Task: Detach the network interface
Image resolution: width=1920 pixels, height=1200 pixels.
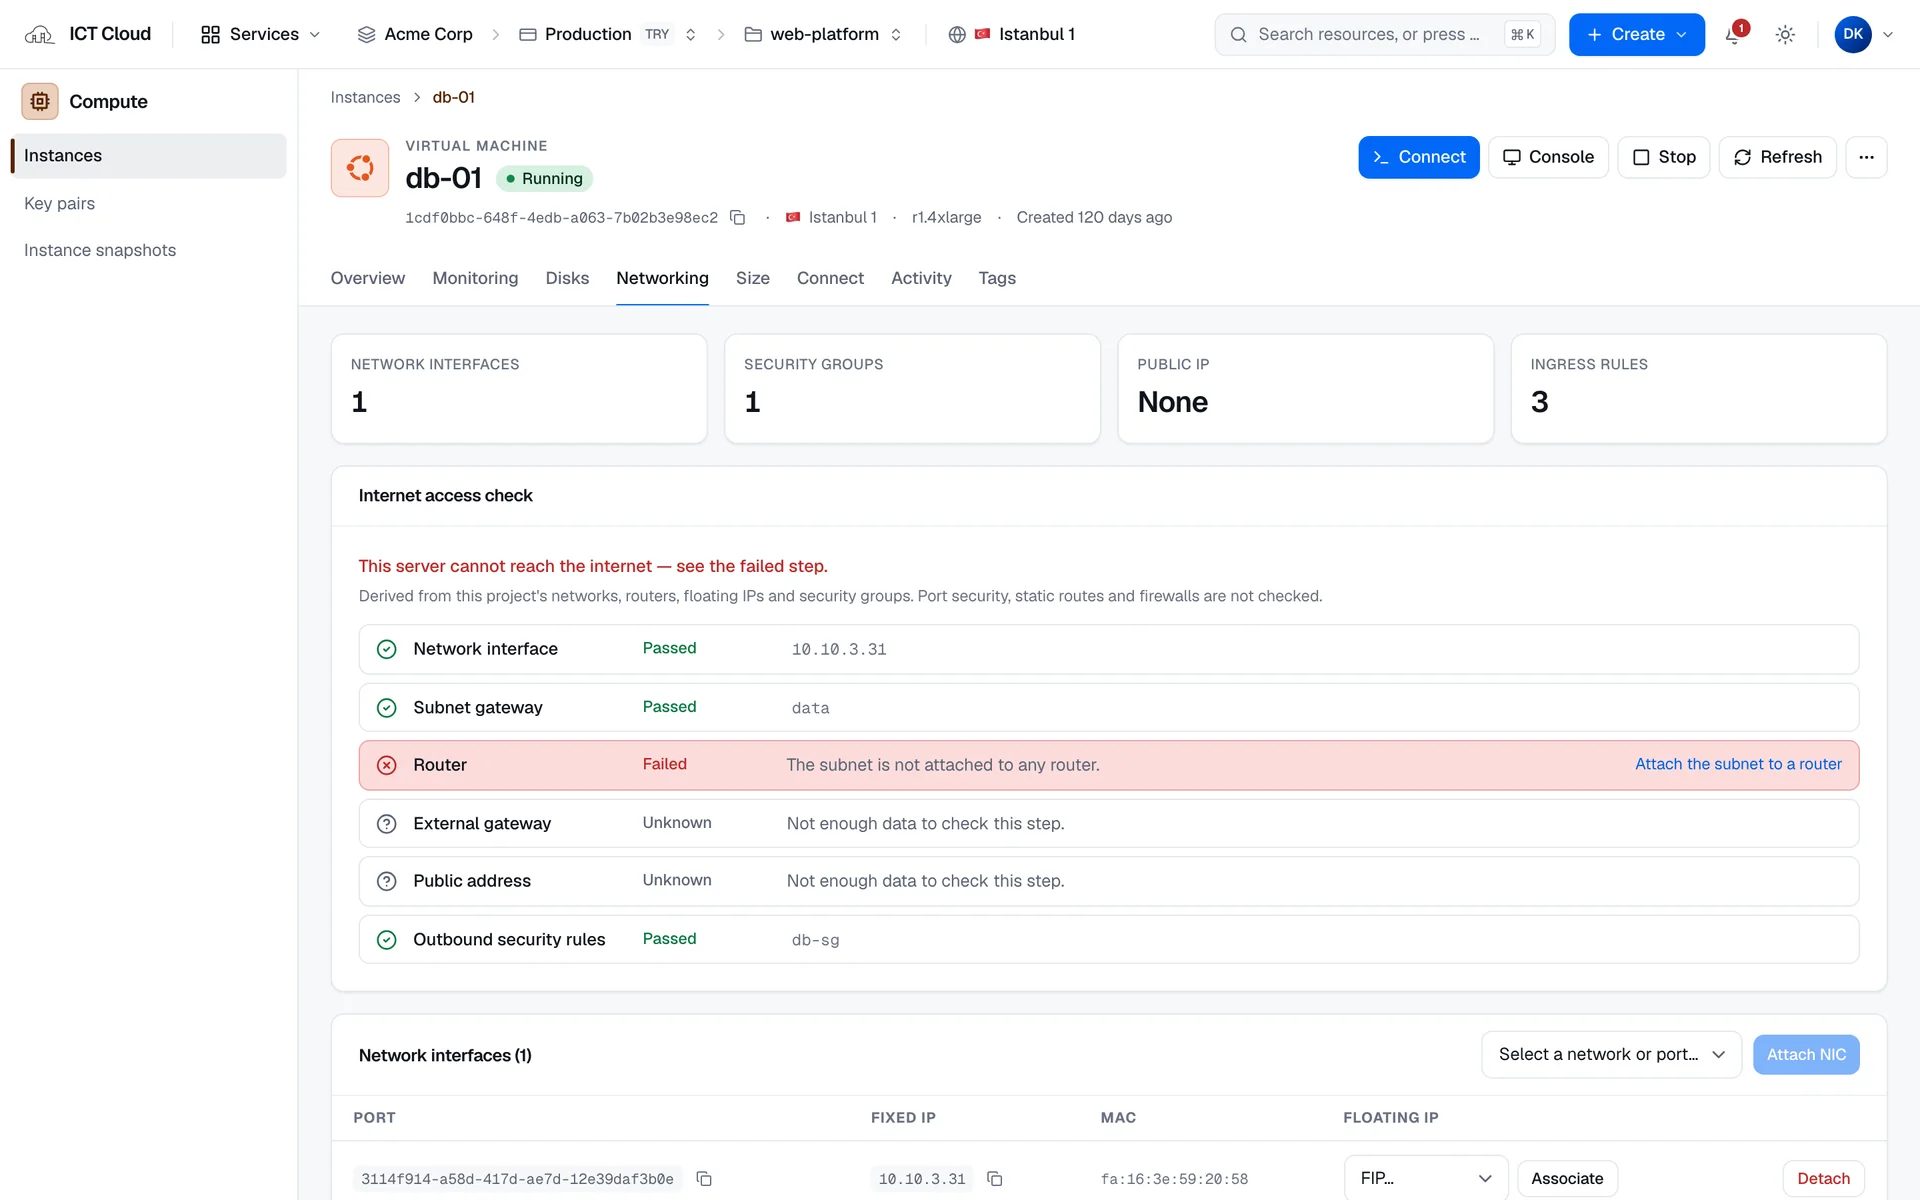Action: (1823, 1179)
